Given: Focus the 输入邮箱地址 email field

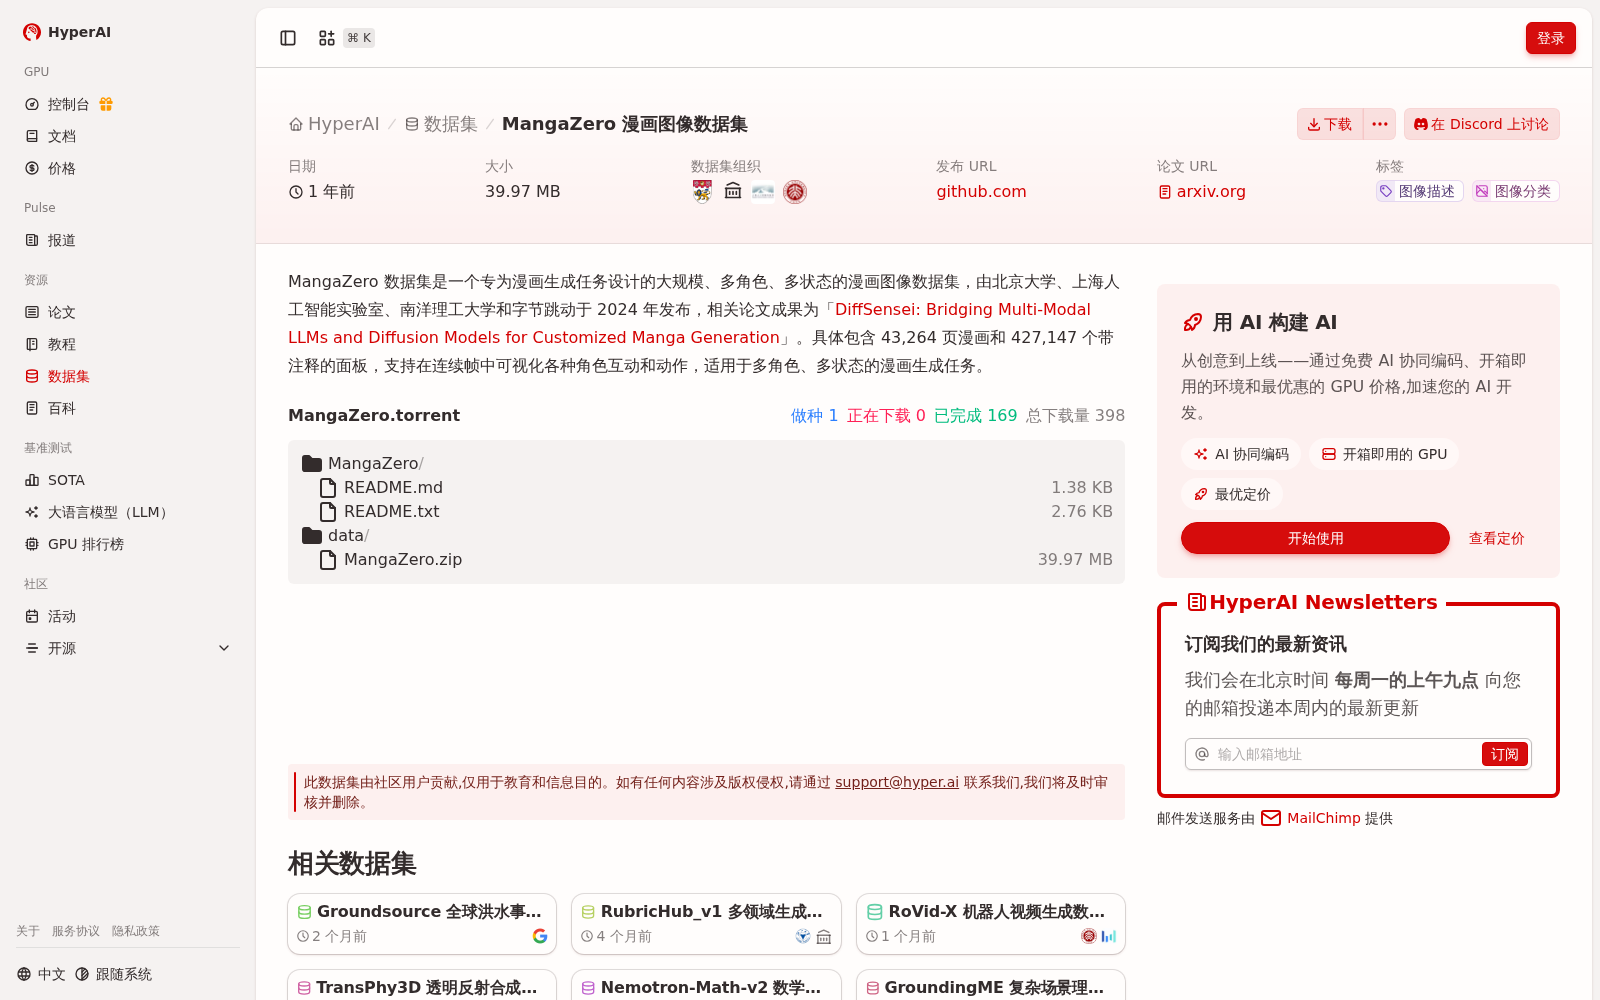Looking at the screenshot, I should [x=1345, y=754].
